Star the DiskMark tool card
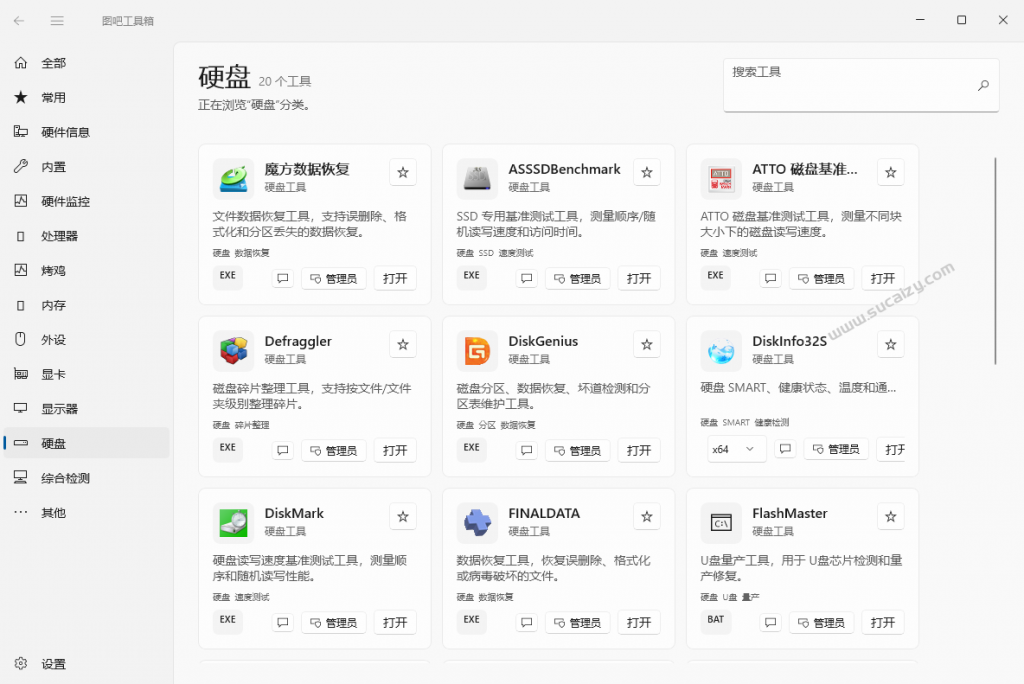Viewport: 1024px width, 684px height. click(403, 517)
